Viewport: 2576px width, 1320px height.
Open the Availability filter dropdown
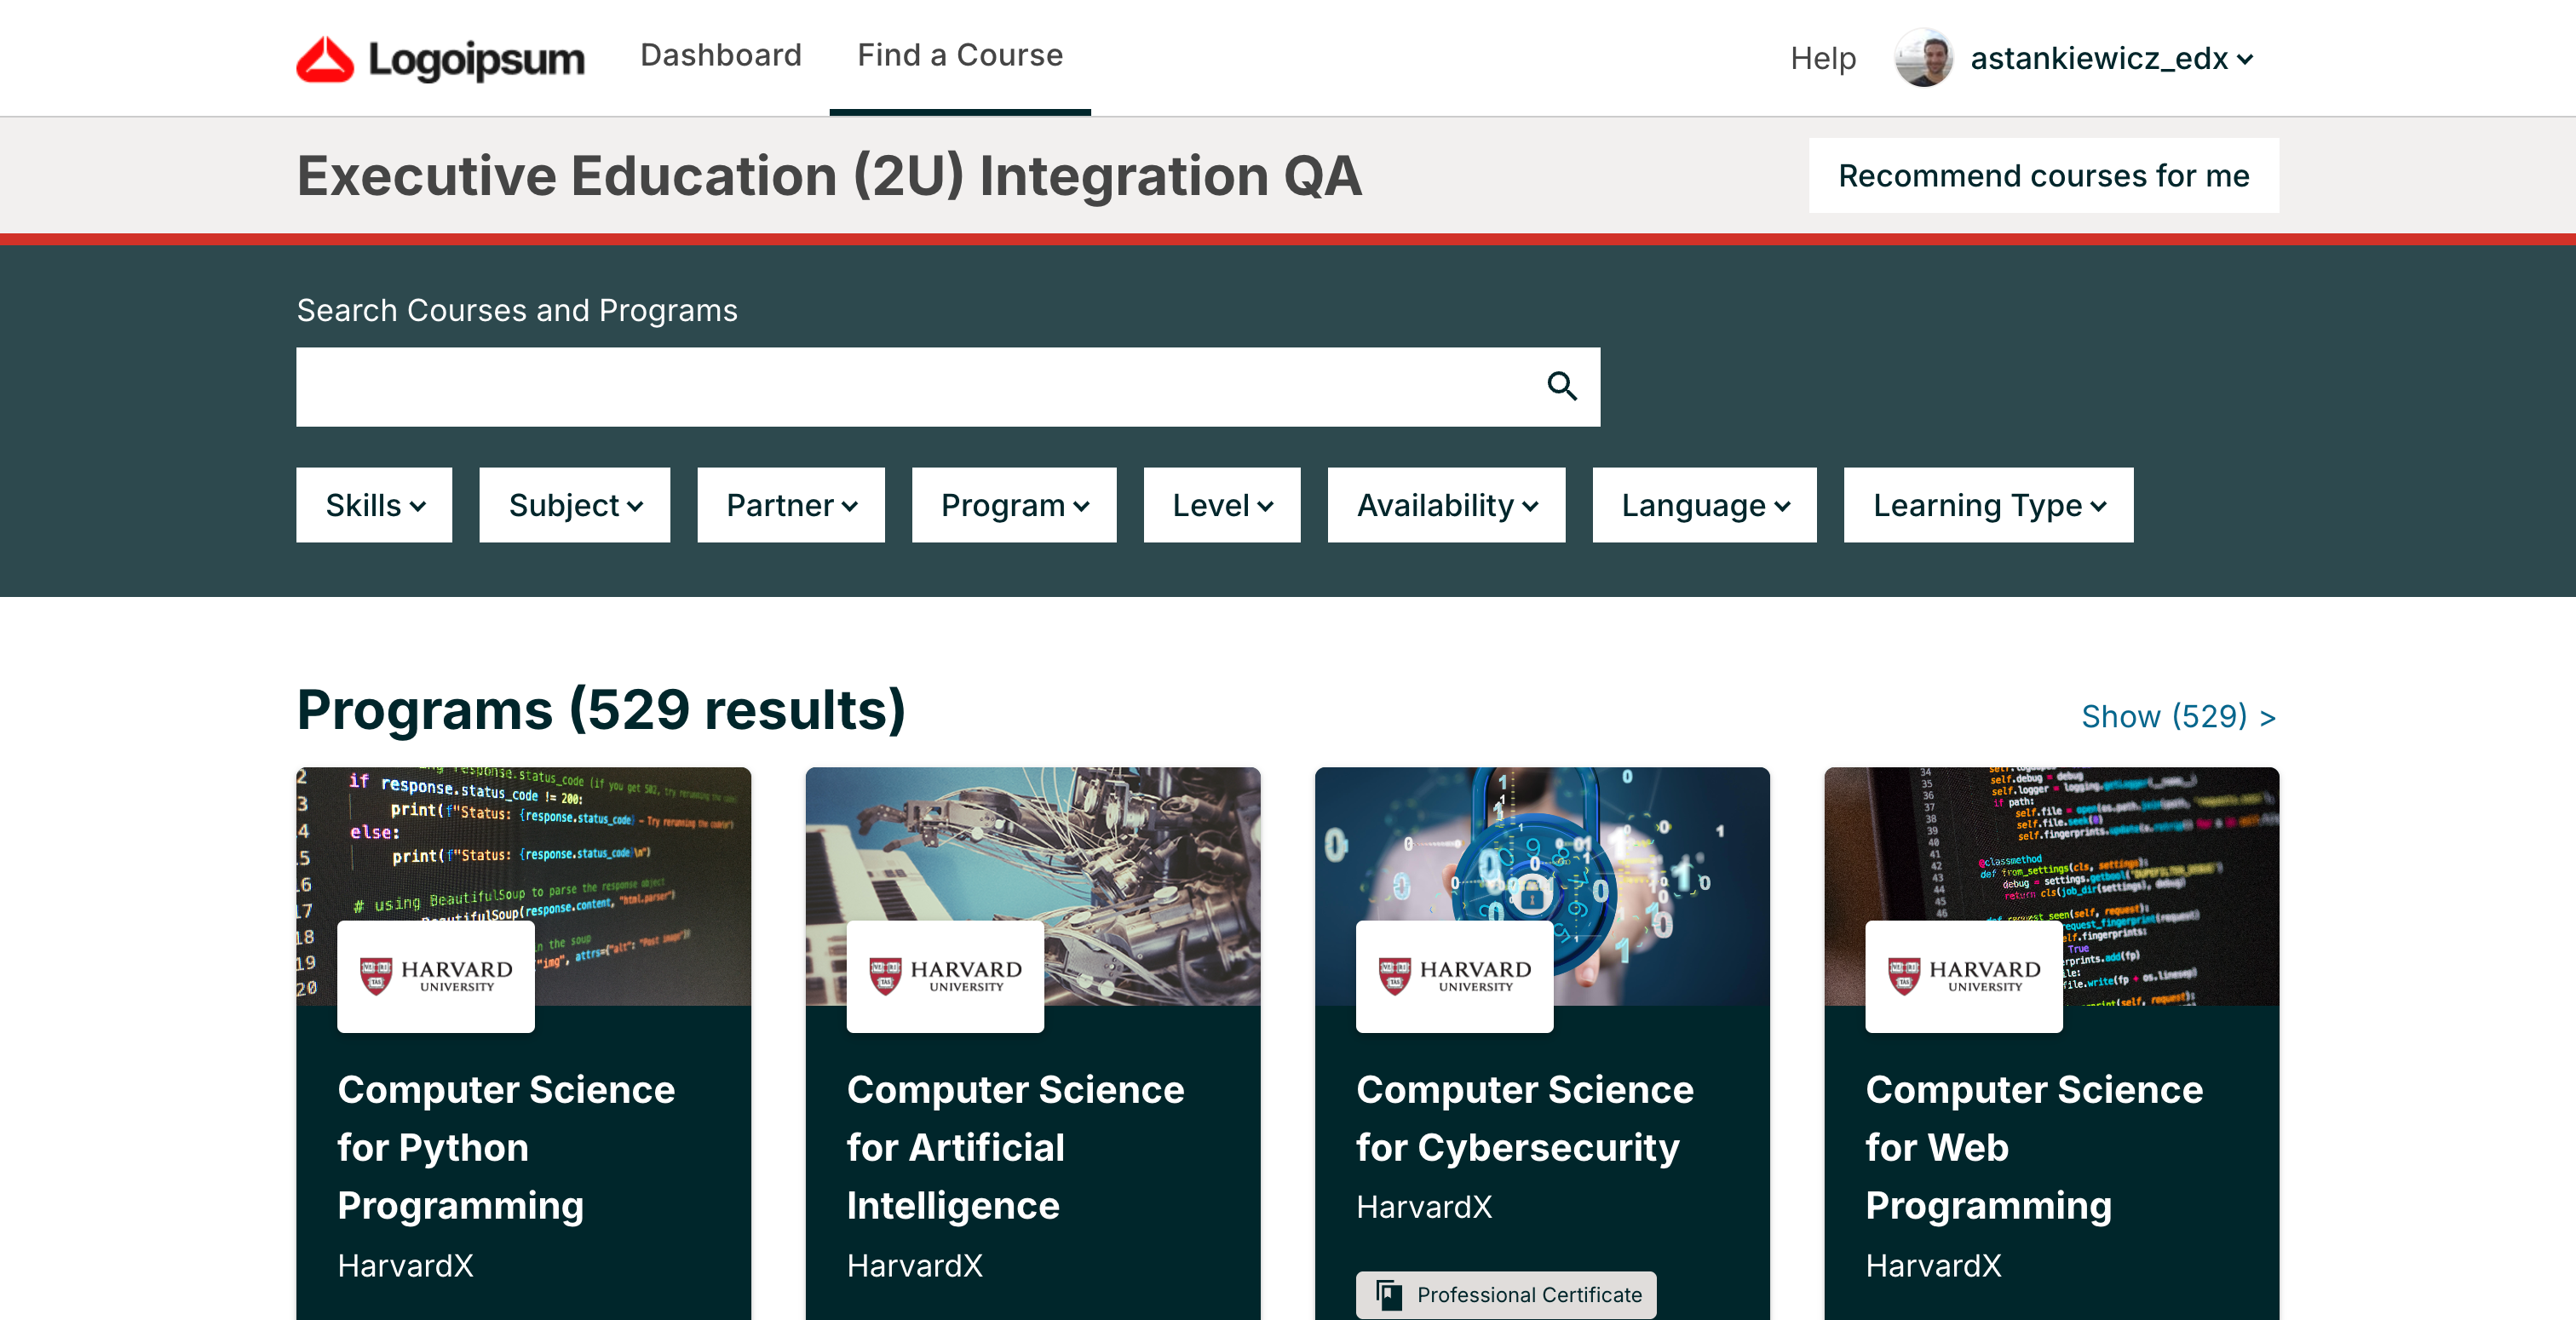(x=1447, y=505)
